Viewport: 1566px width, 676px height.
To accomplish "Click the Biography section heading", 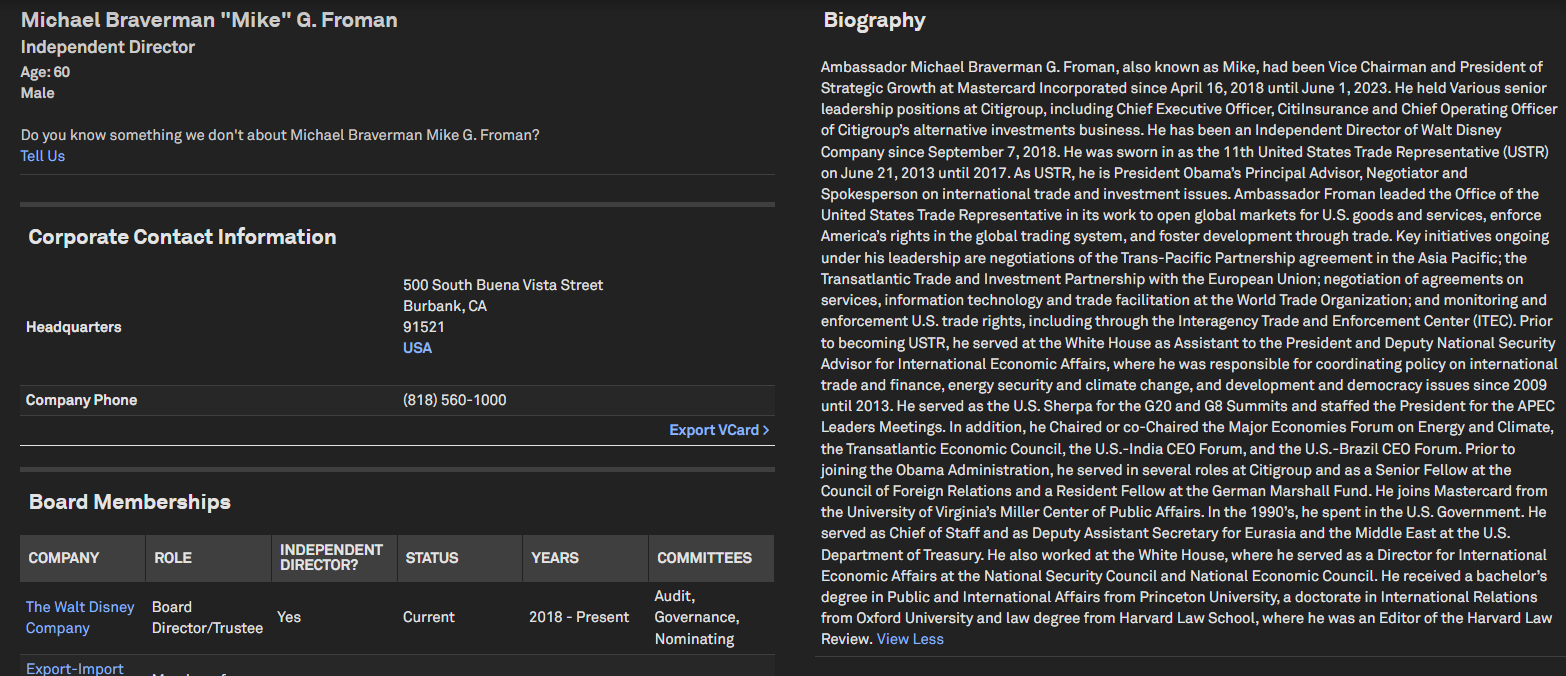I will pos(874,20).
